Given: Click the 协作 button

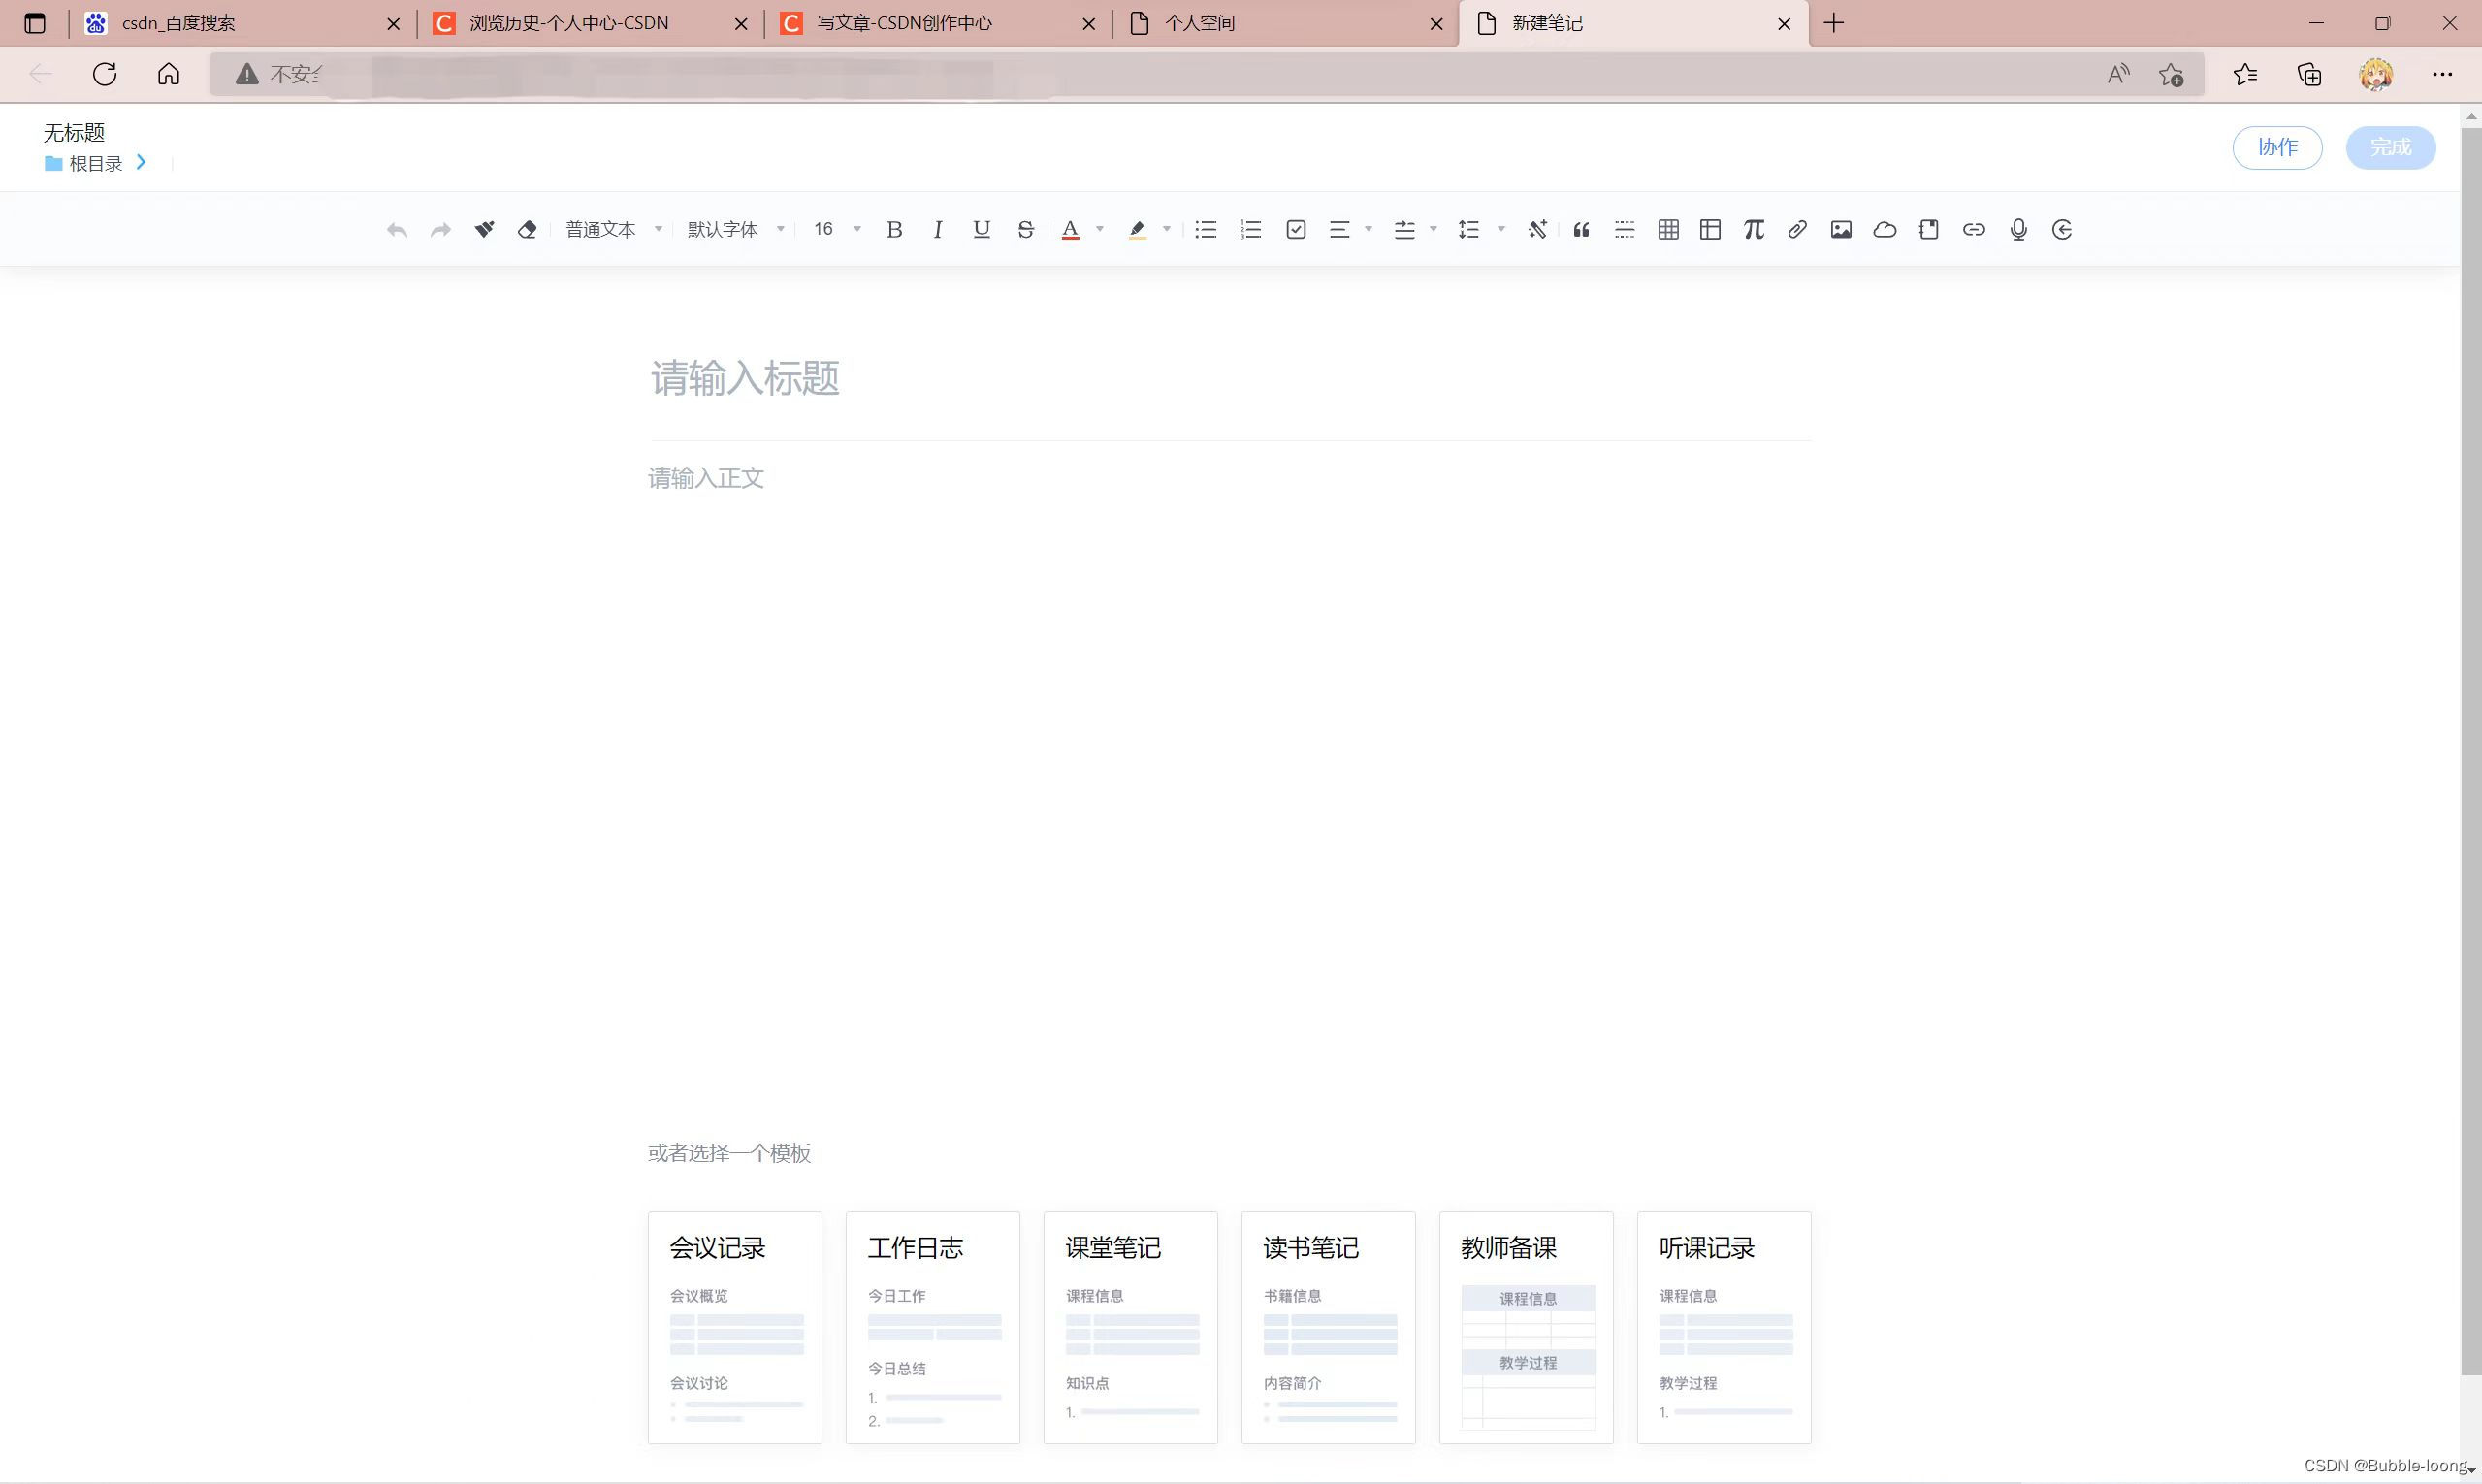Looking at the screenshot, I should coord(2276,147).
